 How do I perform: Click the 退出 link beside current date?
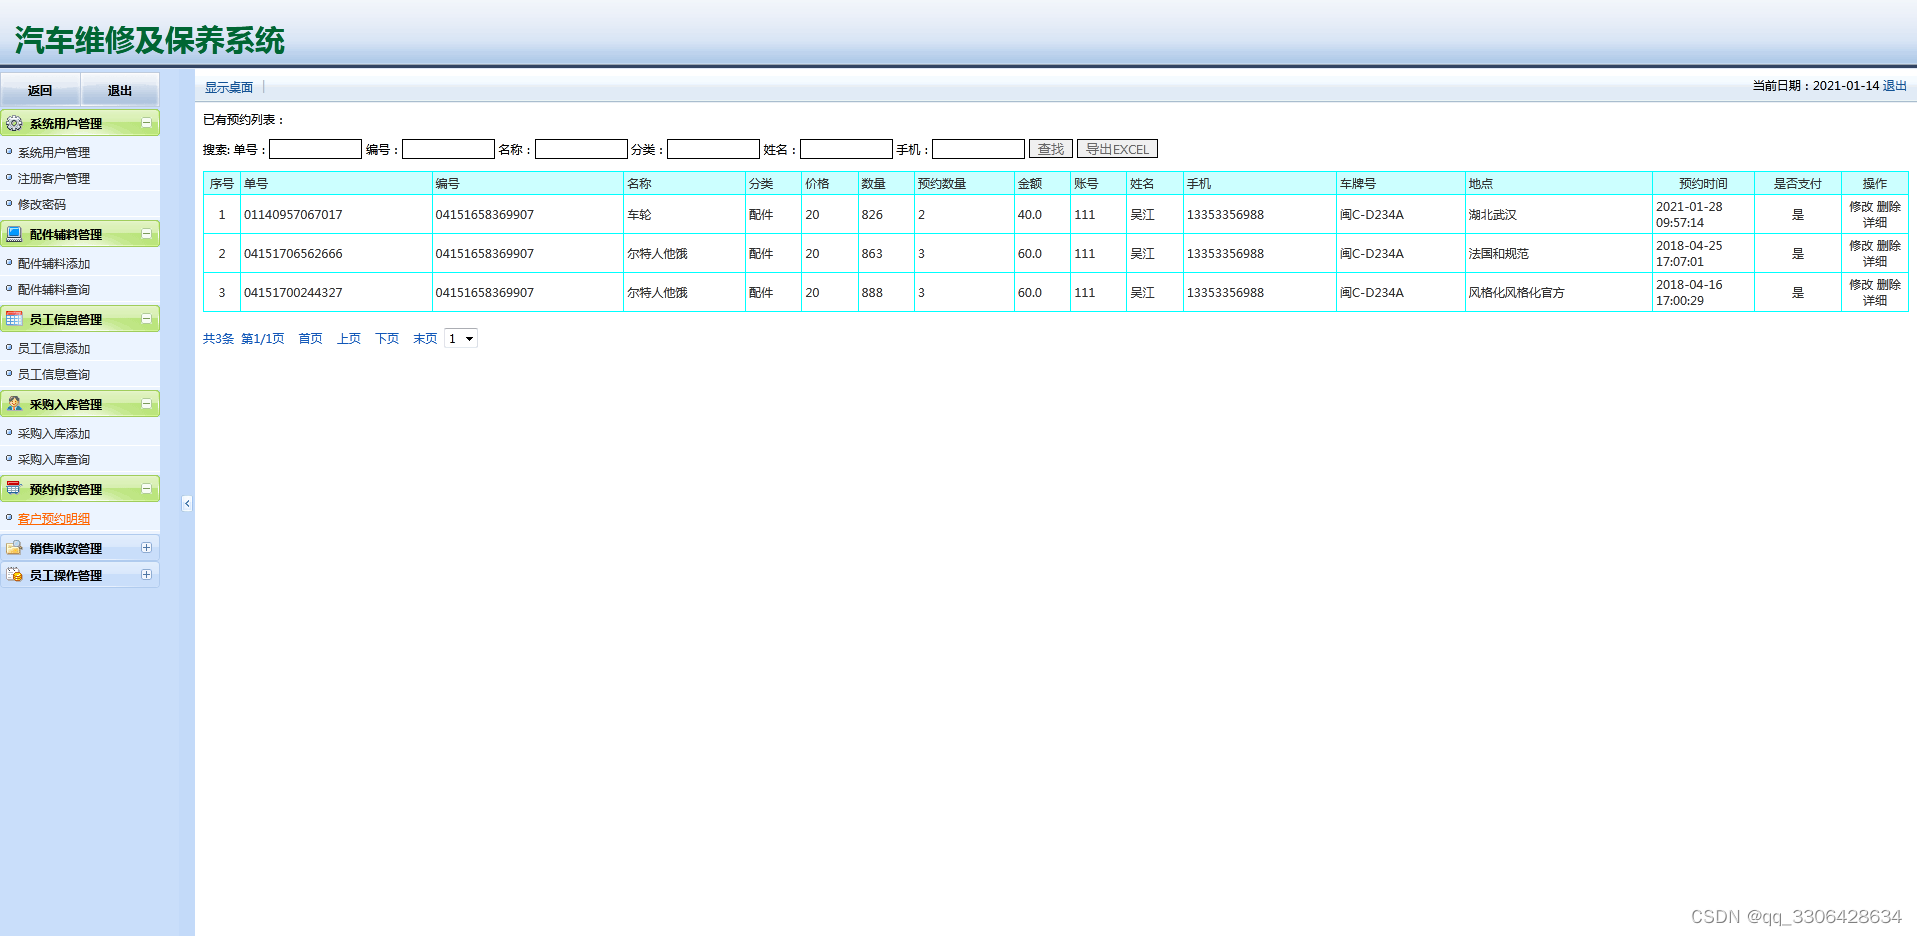tap(1894, 86)
